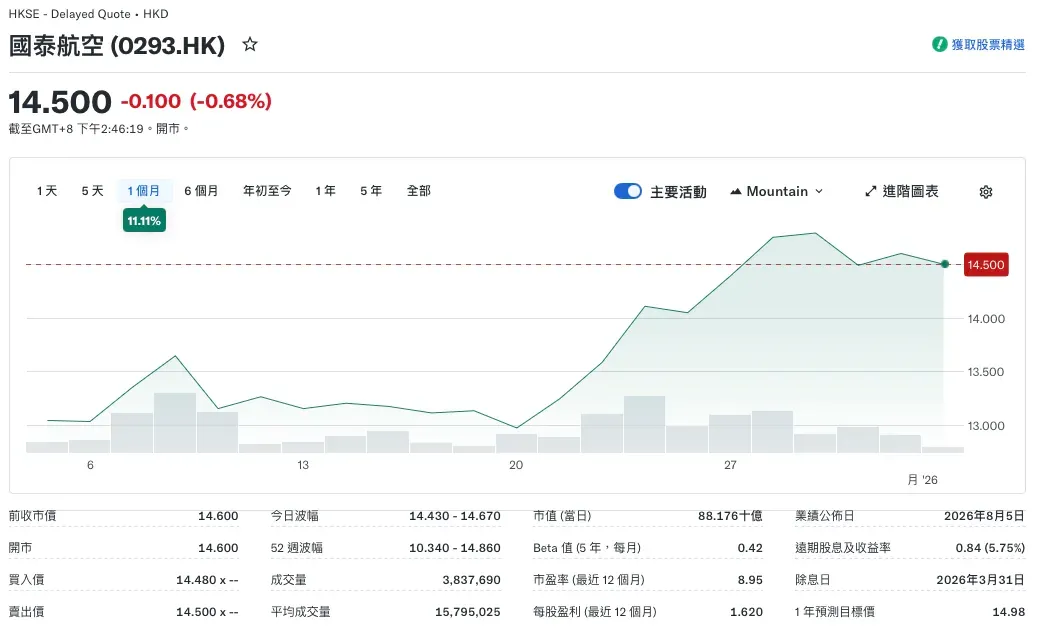The height and width of the screenshot is (628, 1040).
Task: Click the 6 date label on x-axis
Action: click(90, 465)
